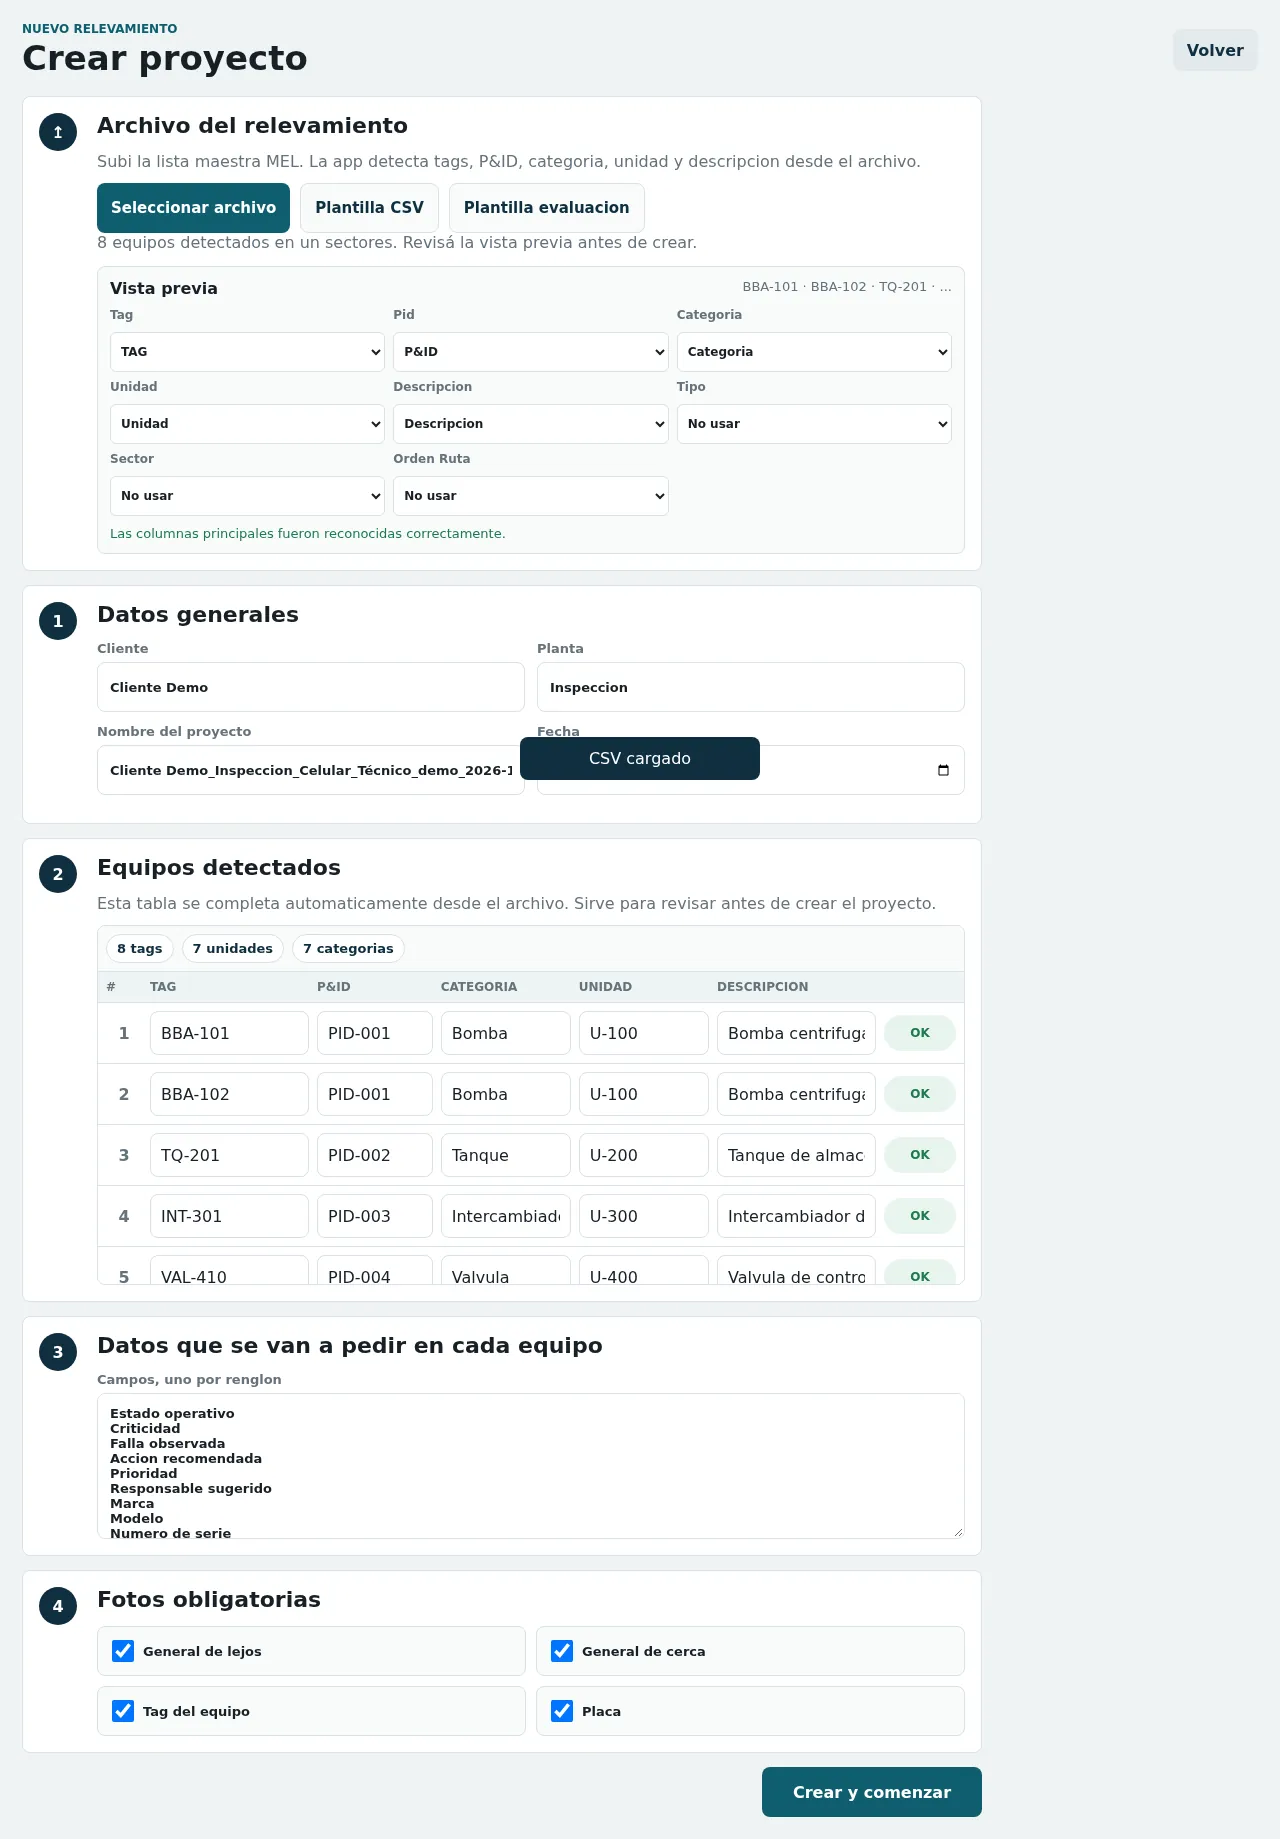Uncheck Tag del equipo photo
The width and height of the screenshot is (1280, 1839).
tap(123, 1711)
